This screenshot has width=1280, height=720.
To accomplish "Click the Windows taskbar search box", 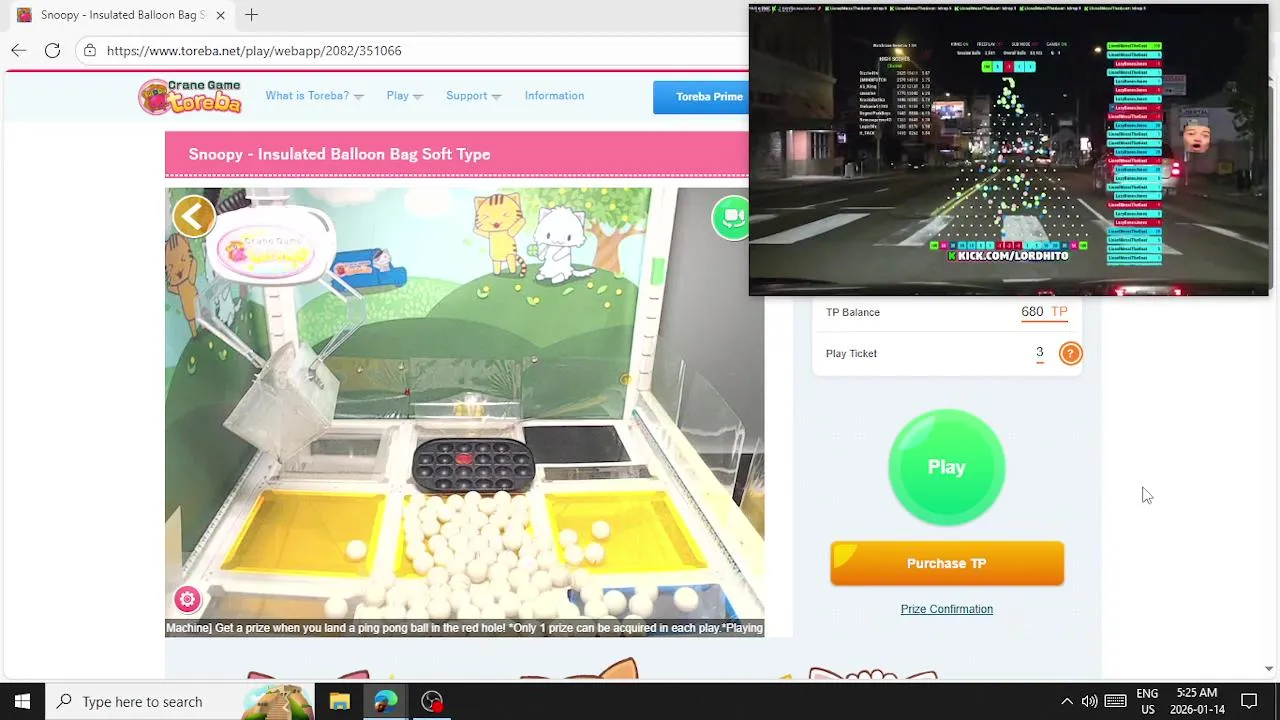I will 180,701.
